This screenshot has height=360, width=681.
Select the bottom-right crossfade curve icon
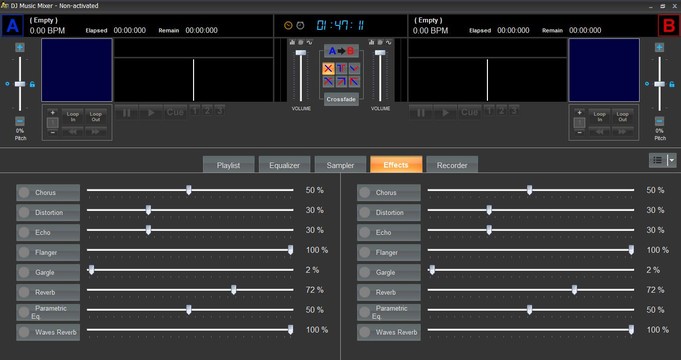pyautogui.click(x=354, y=81)
